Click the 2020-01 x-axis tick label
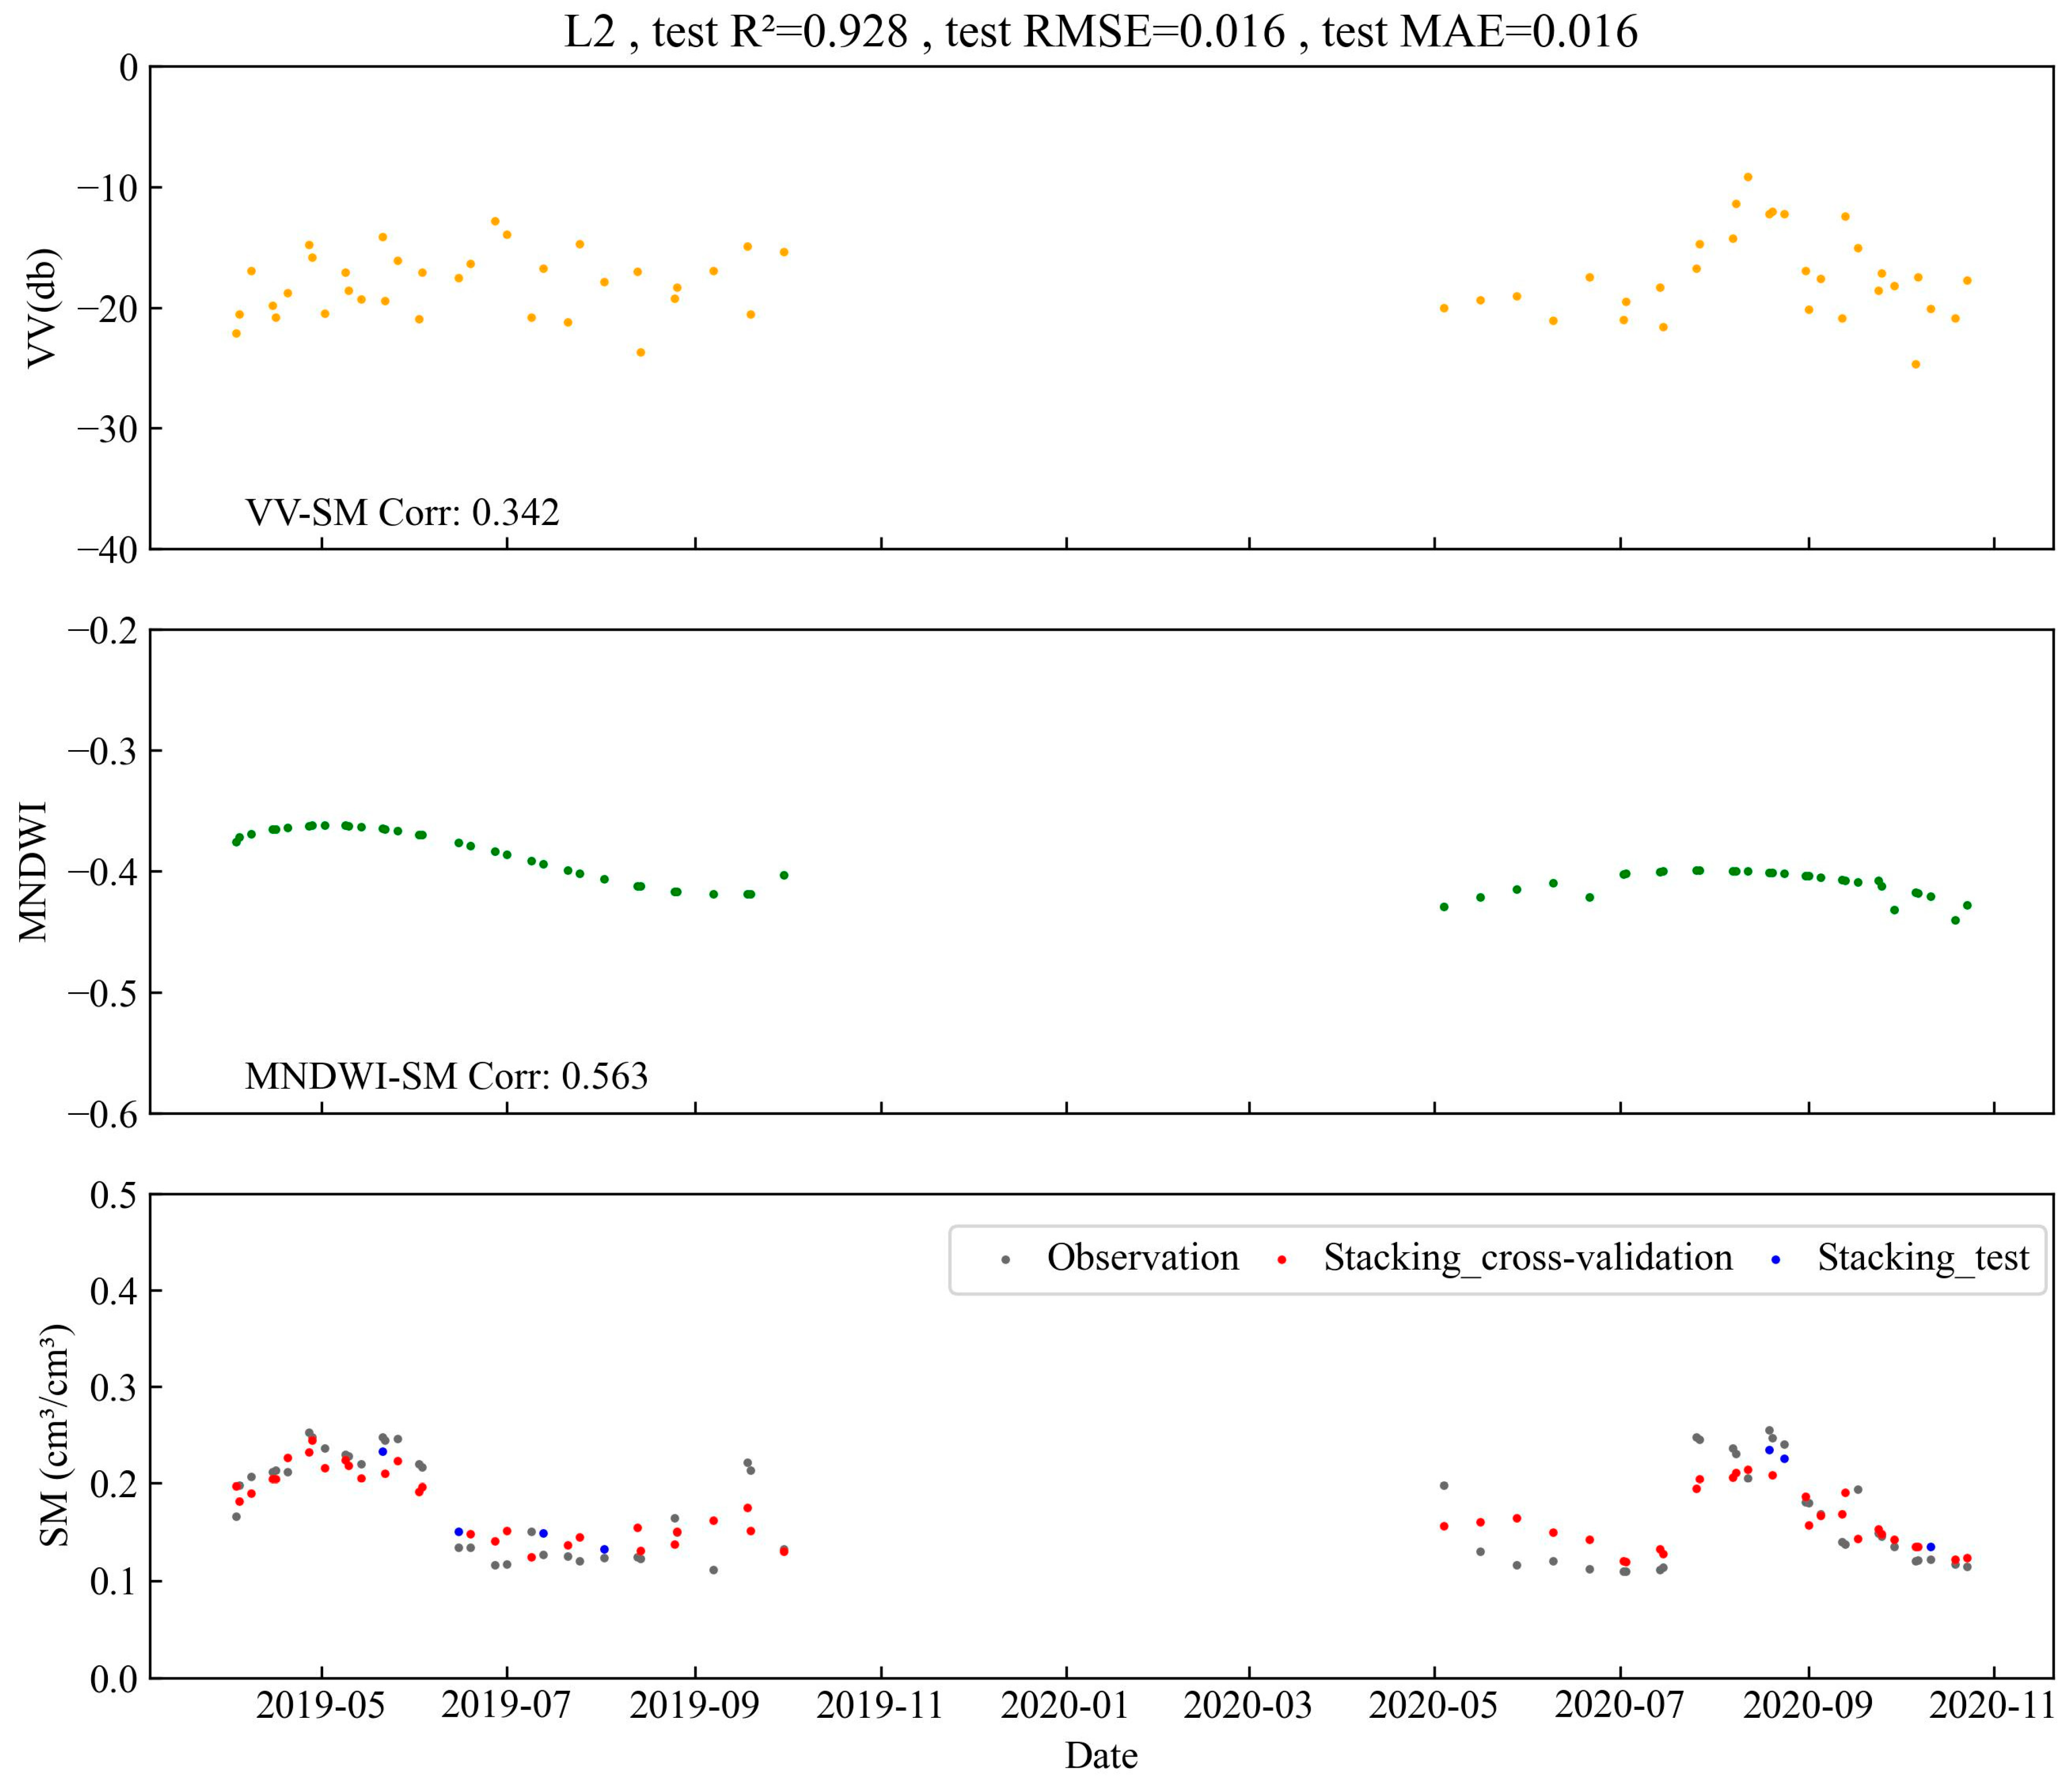This screenshot has width=2072, height=1783. (x=1065, y=1705)
